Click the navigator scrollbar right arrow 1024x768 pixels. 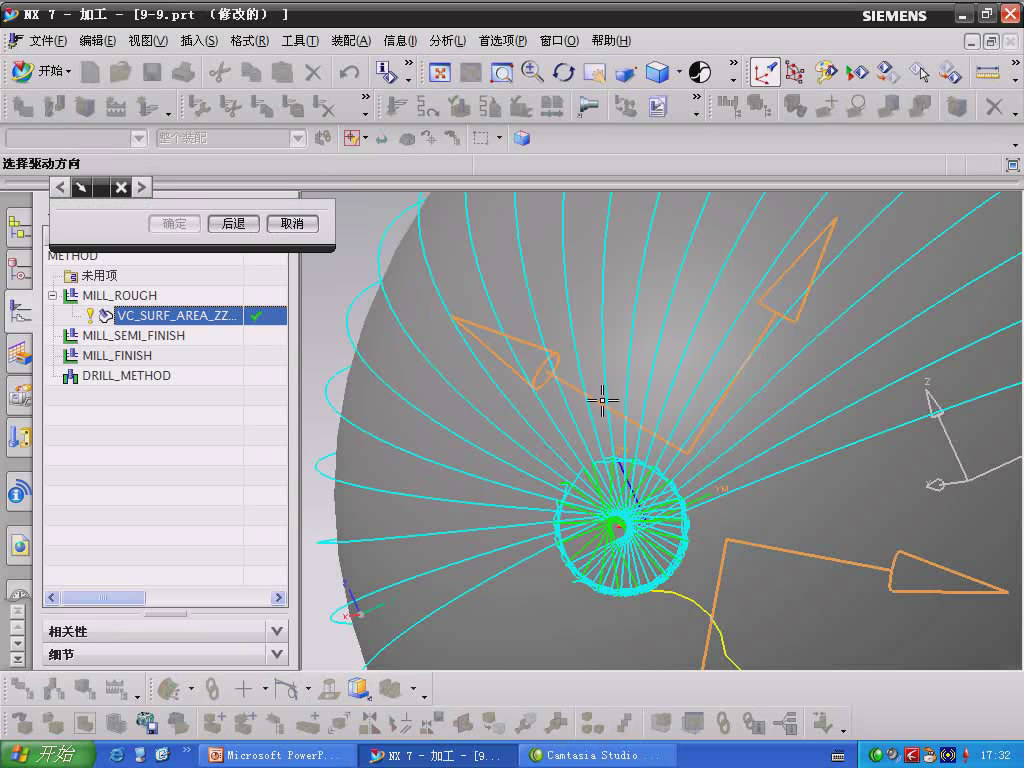coord(279,598)
